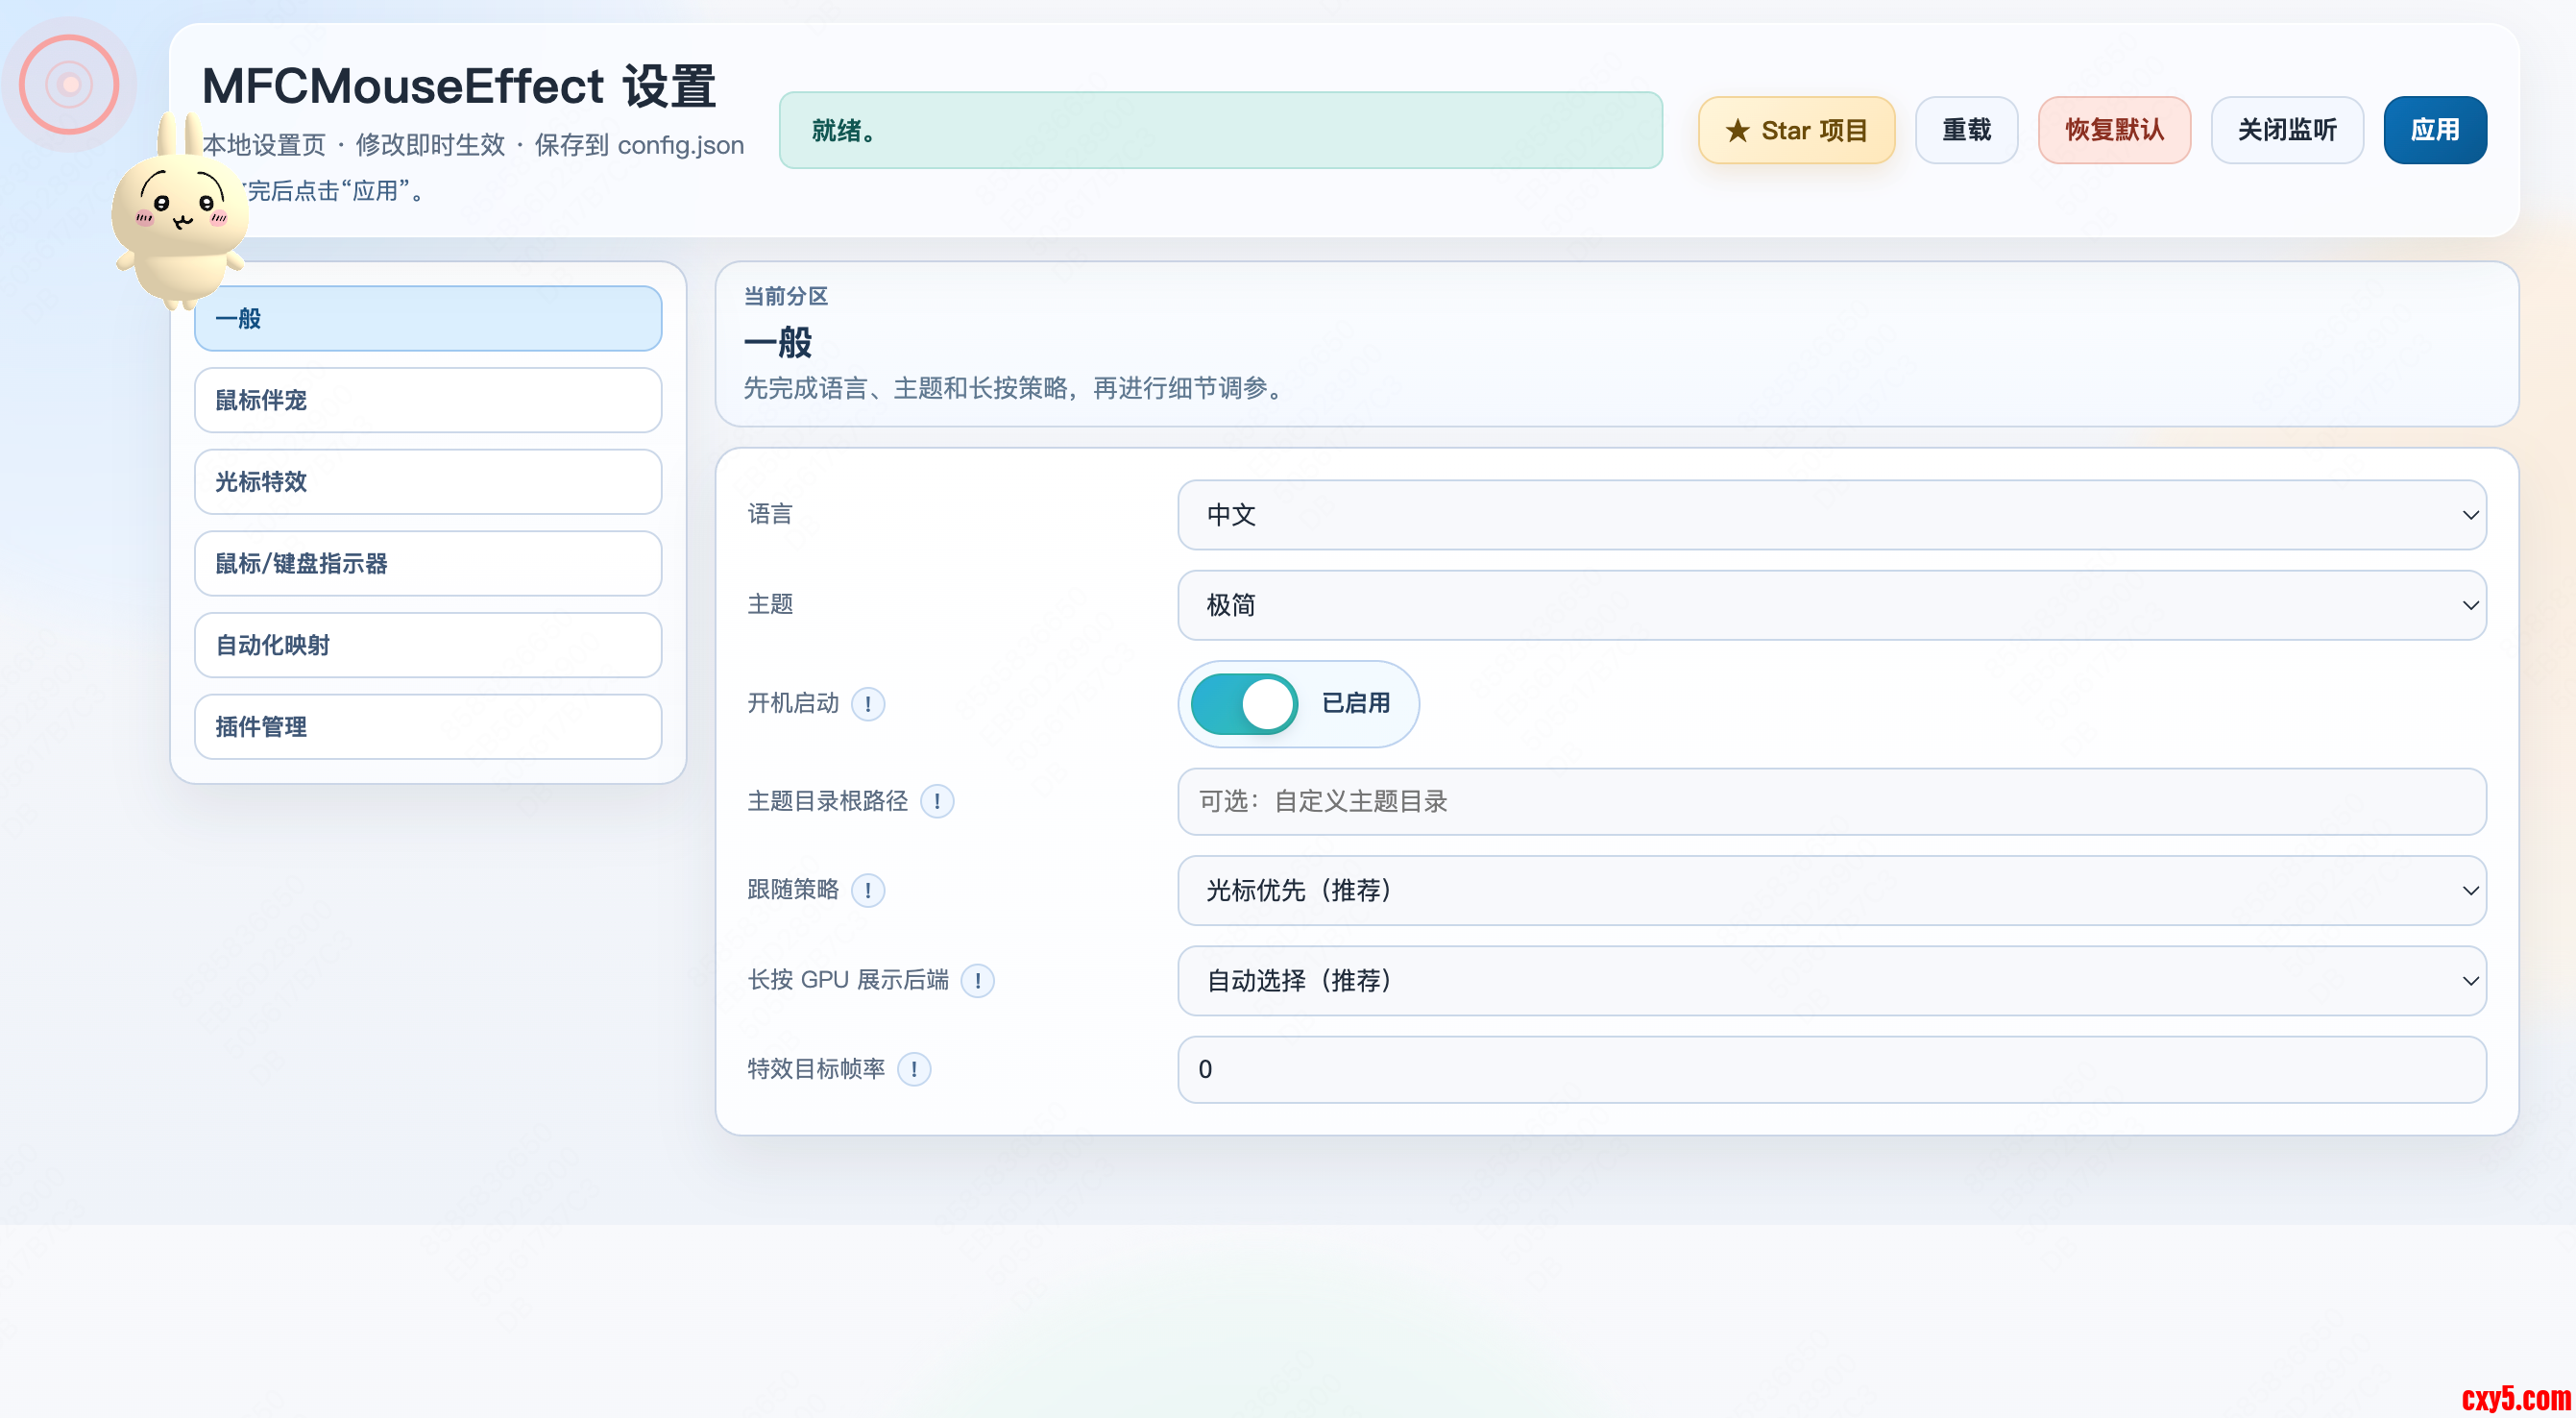
Task: Go to the 插件管理 section
Action: coord(428,727)
